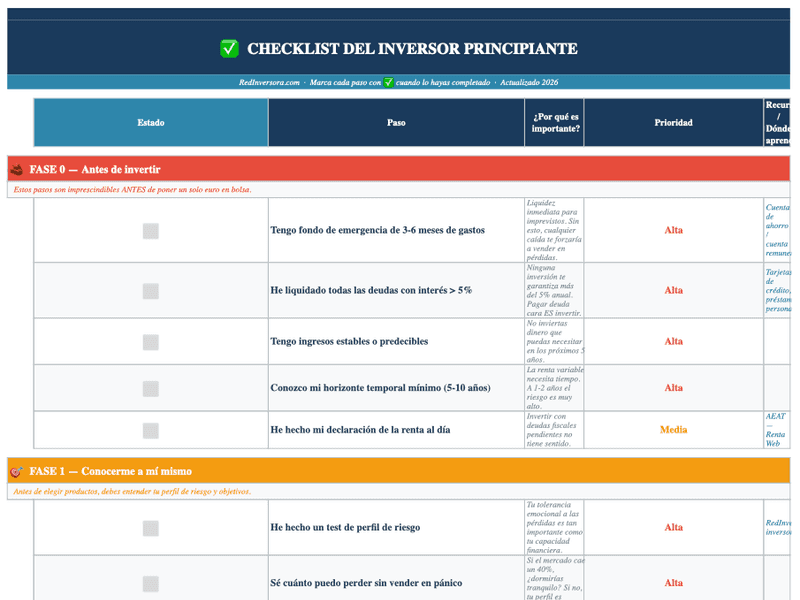Click explanation starting 'No inviertas dinero que puedas'

(555, 341)
